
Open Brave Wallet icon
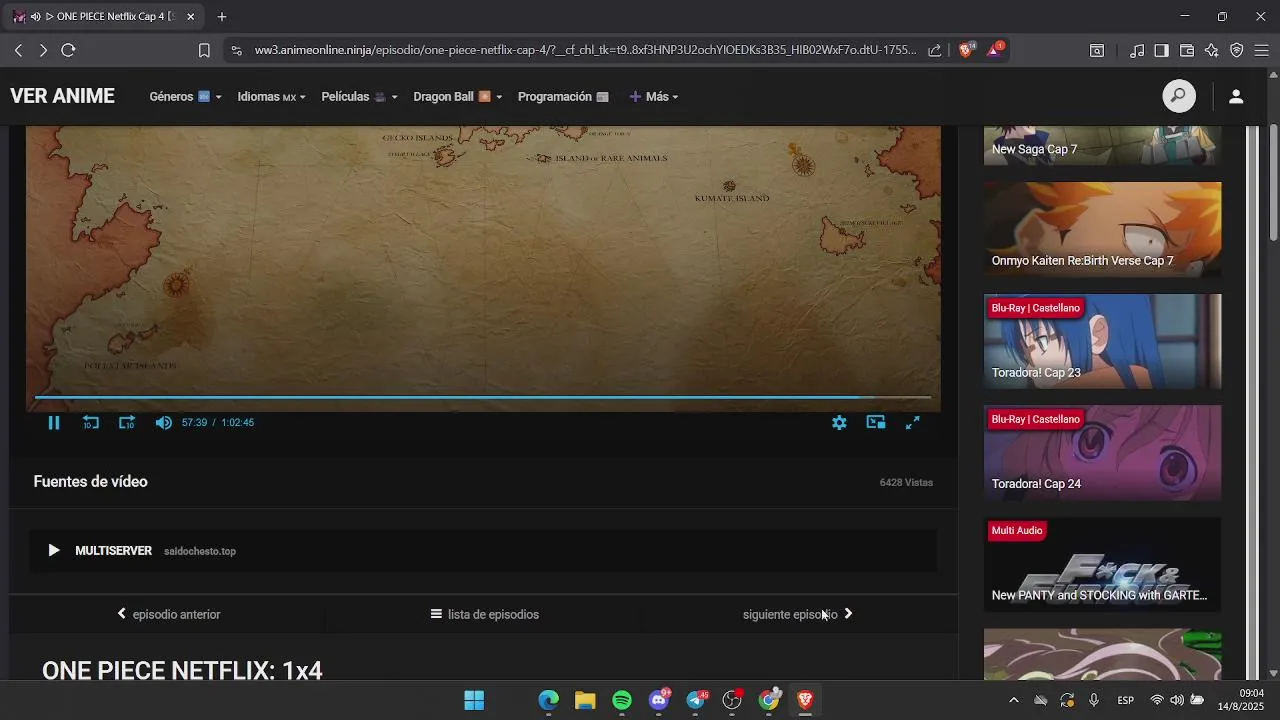pos(1187,50)
